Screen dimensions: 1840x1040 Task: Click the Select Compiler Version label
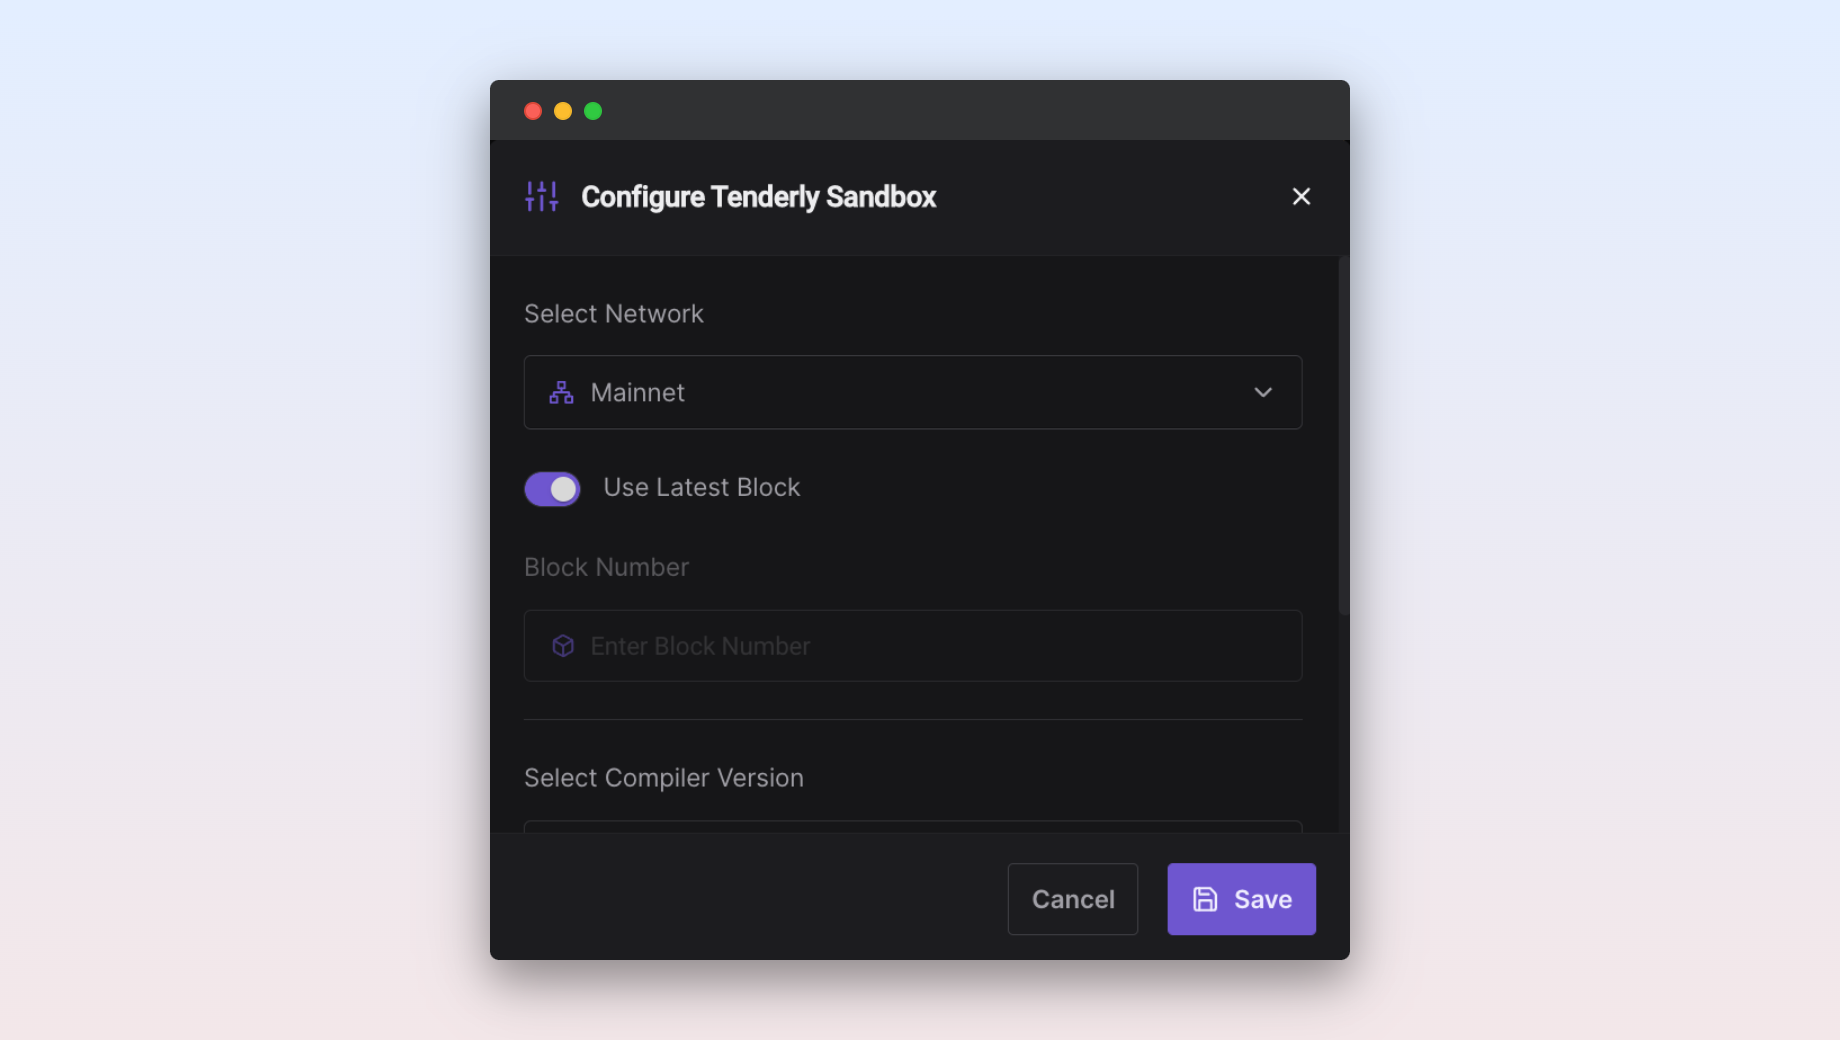click(x=664, y=778)
